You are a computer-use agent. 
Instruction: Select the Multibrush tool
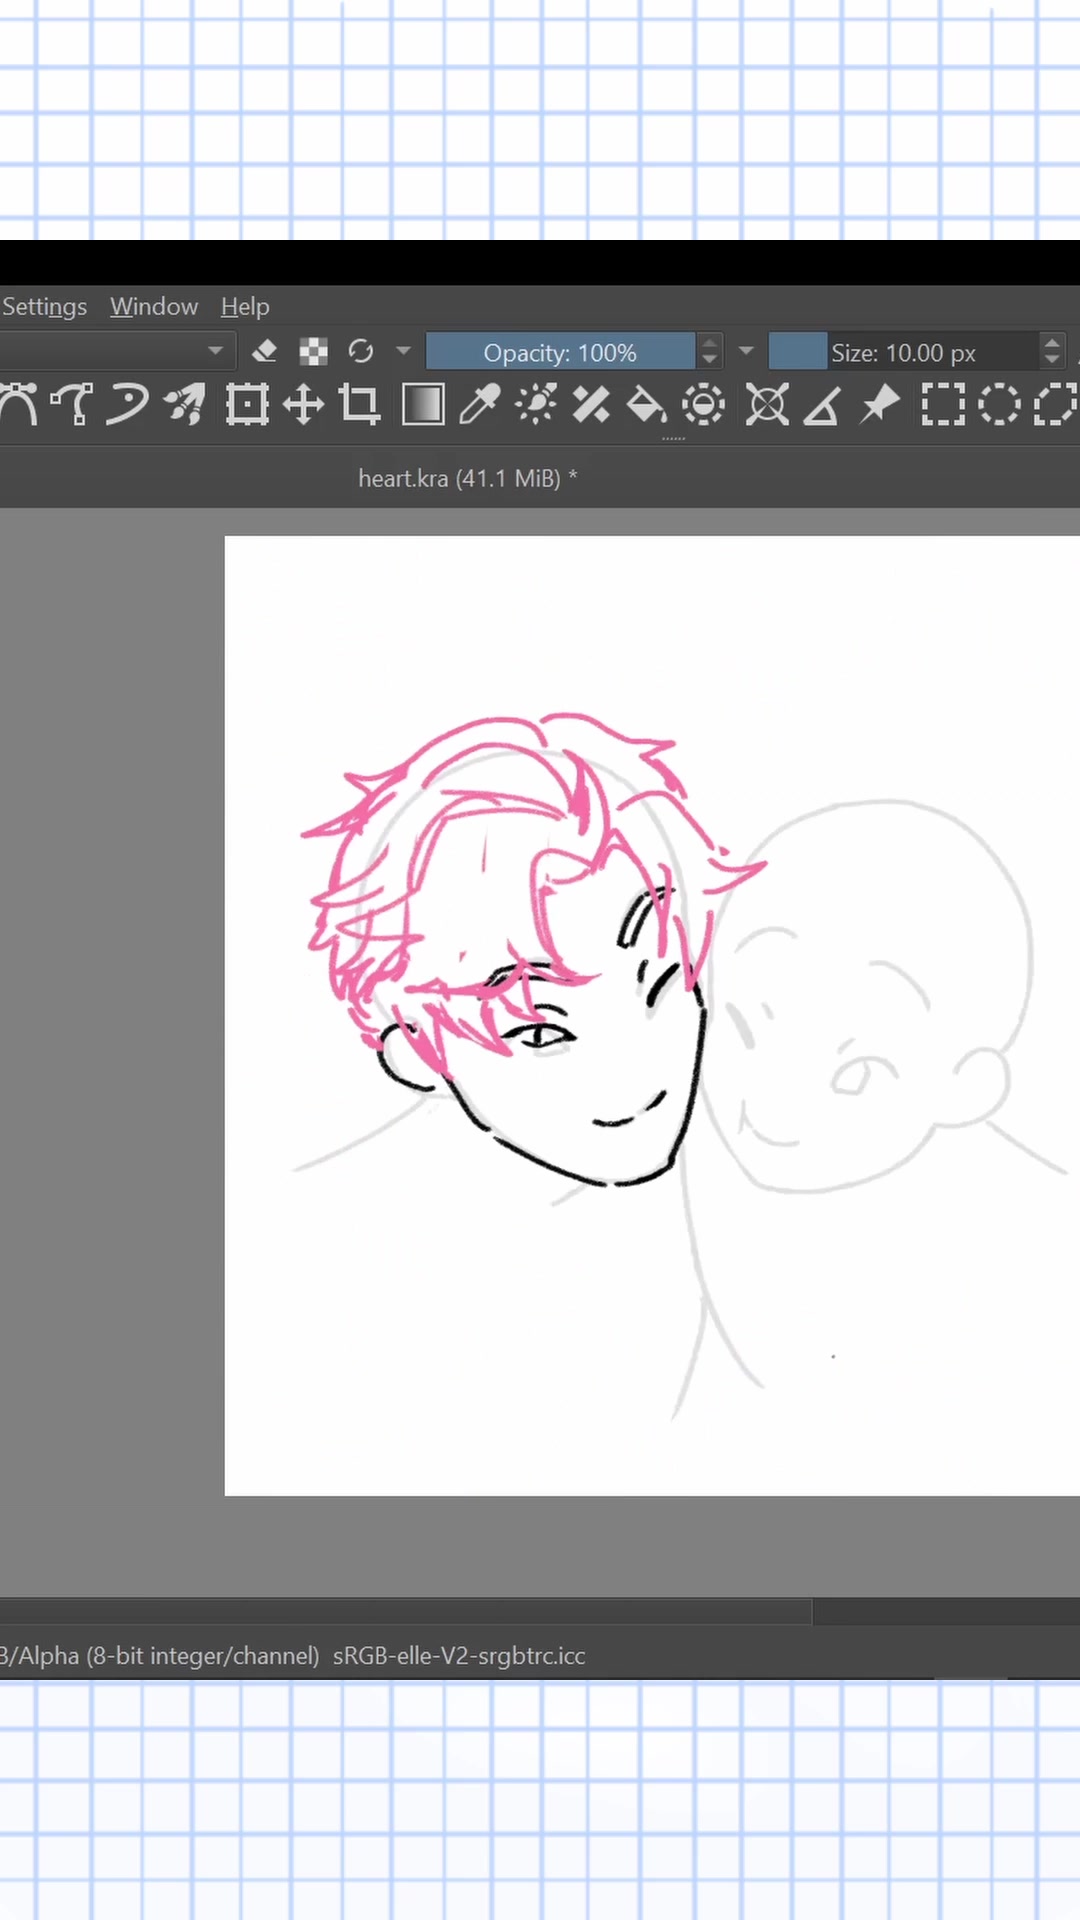coord(186,405)
